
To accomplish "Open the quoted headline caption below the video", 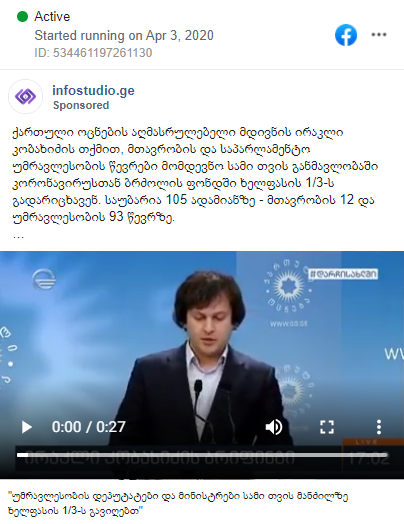I will click(x=178, y=503).
